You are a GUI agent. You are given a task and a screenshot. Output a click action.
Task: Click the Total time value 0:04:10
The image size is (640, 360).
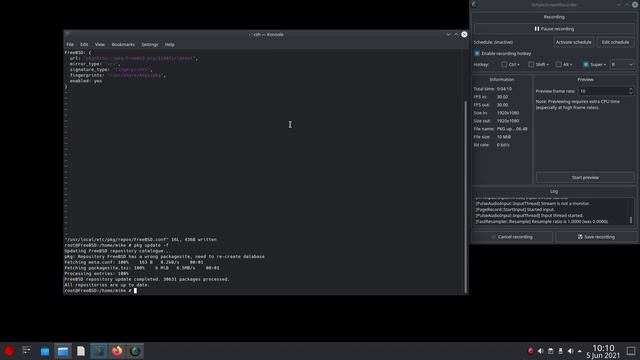(x=504, y=89)
